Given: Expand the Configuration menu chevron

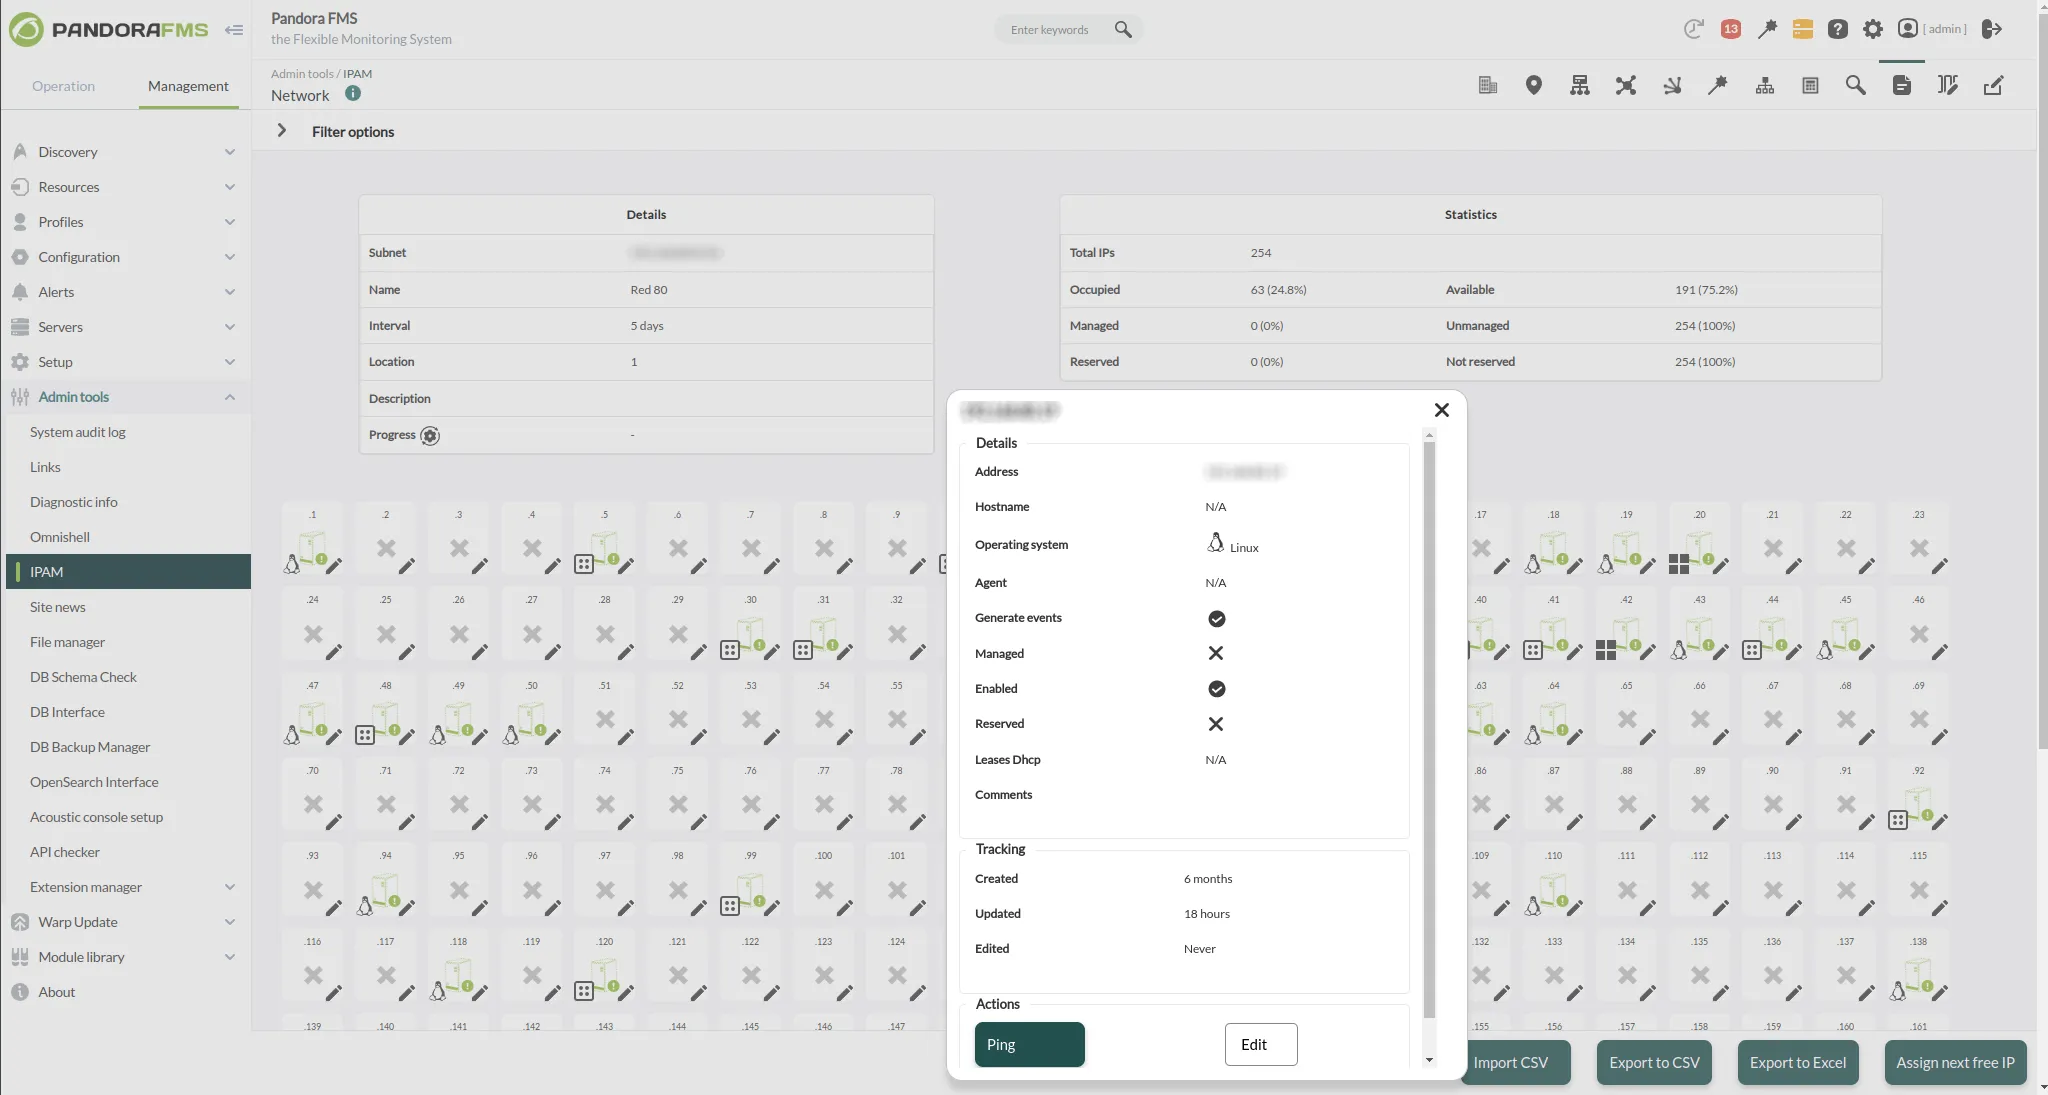Looking at the screenshot, I should (230, 257).
